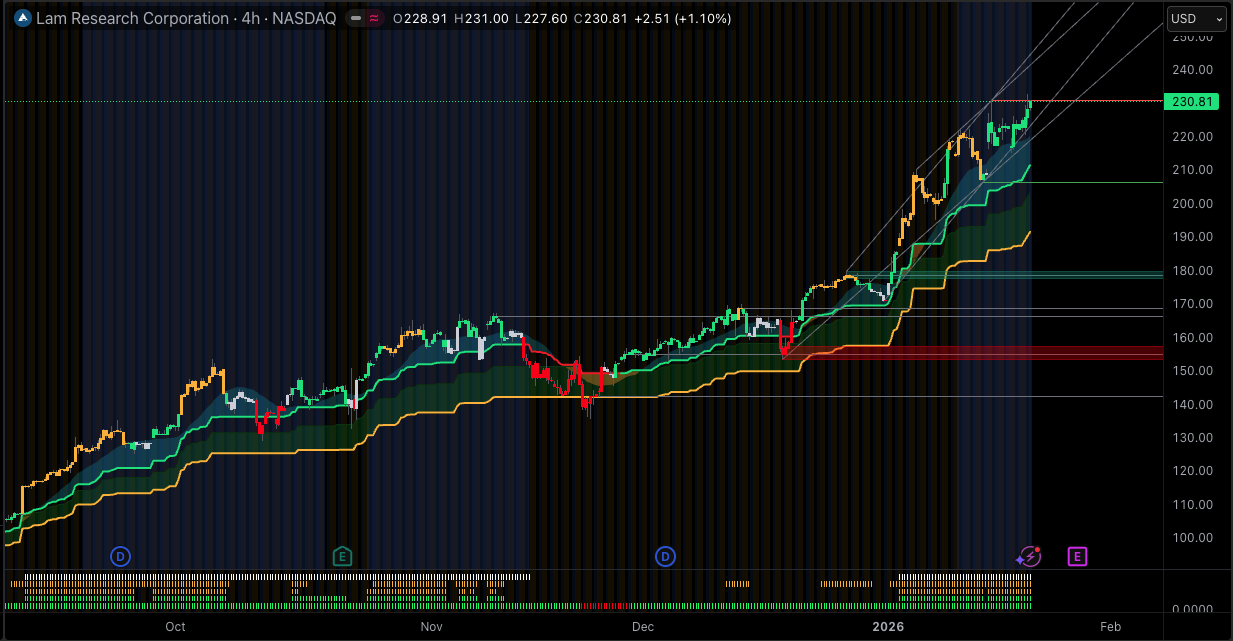The height and width of the screenshot is (641, 1233).
Task: Open the USD currency dropdown
Action: (1196, 18)
